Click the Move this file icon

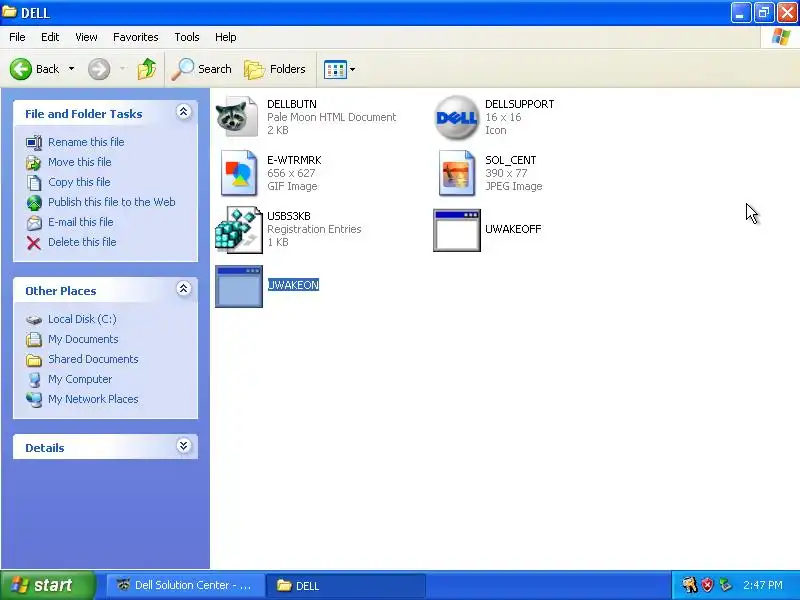point(34,163)
